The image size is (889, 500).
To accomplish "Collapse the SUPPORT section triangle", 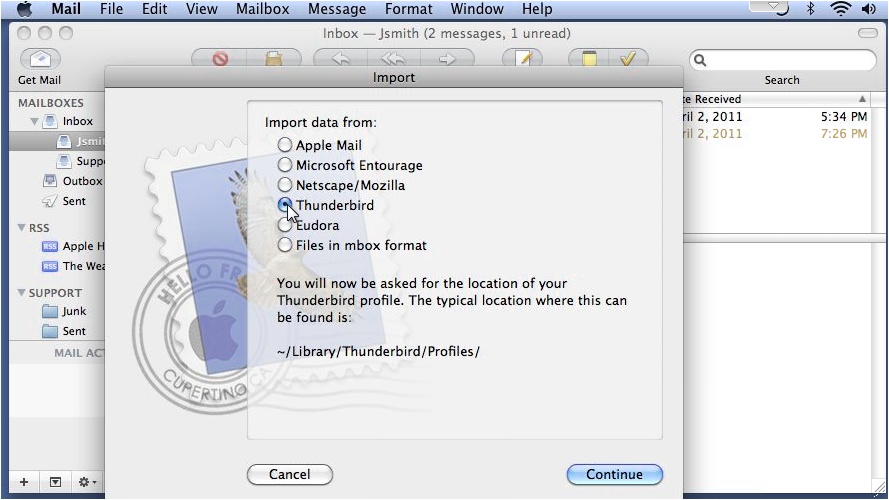I will [x=21, y=293].
